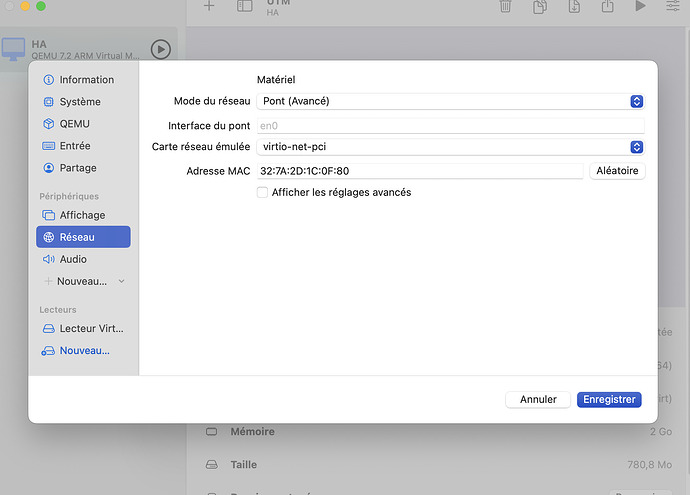Viewport: 690px width, 495px height.
Task: Start the HA virtual machine from sidebar
Action: click(160, 49)
